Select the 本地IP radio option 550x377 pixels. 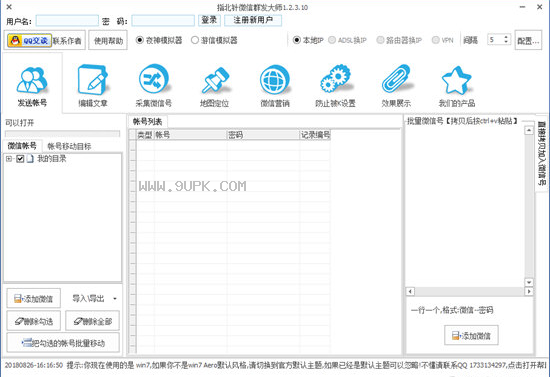point(297,40)
